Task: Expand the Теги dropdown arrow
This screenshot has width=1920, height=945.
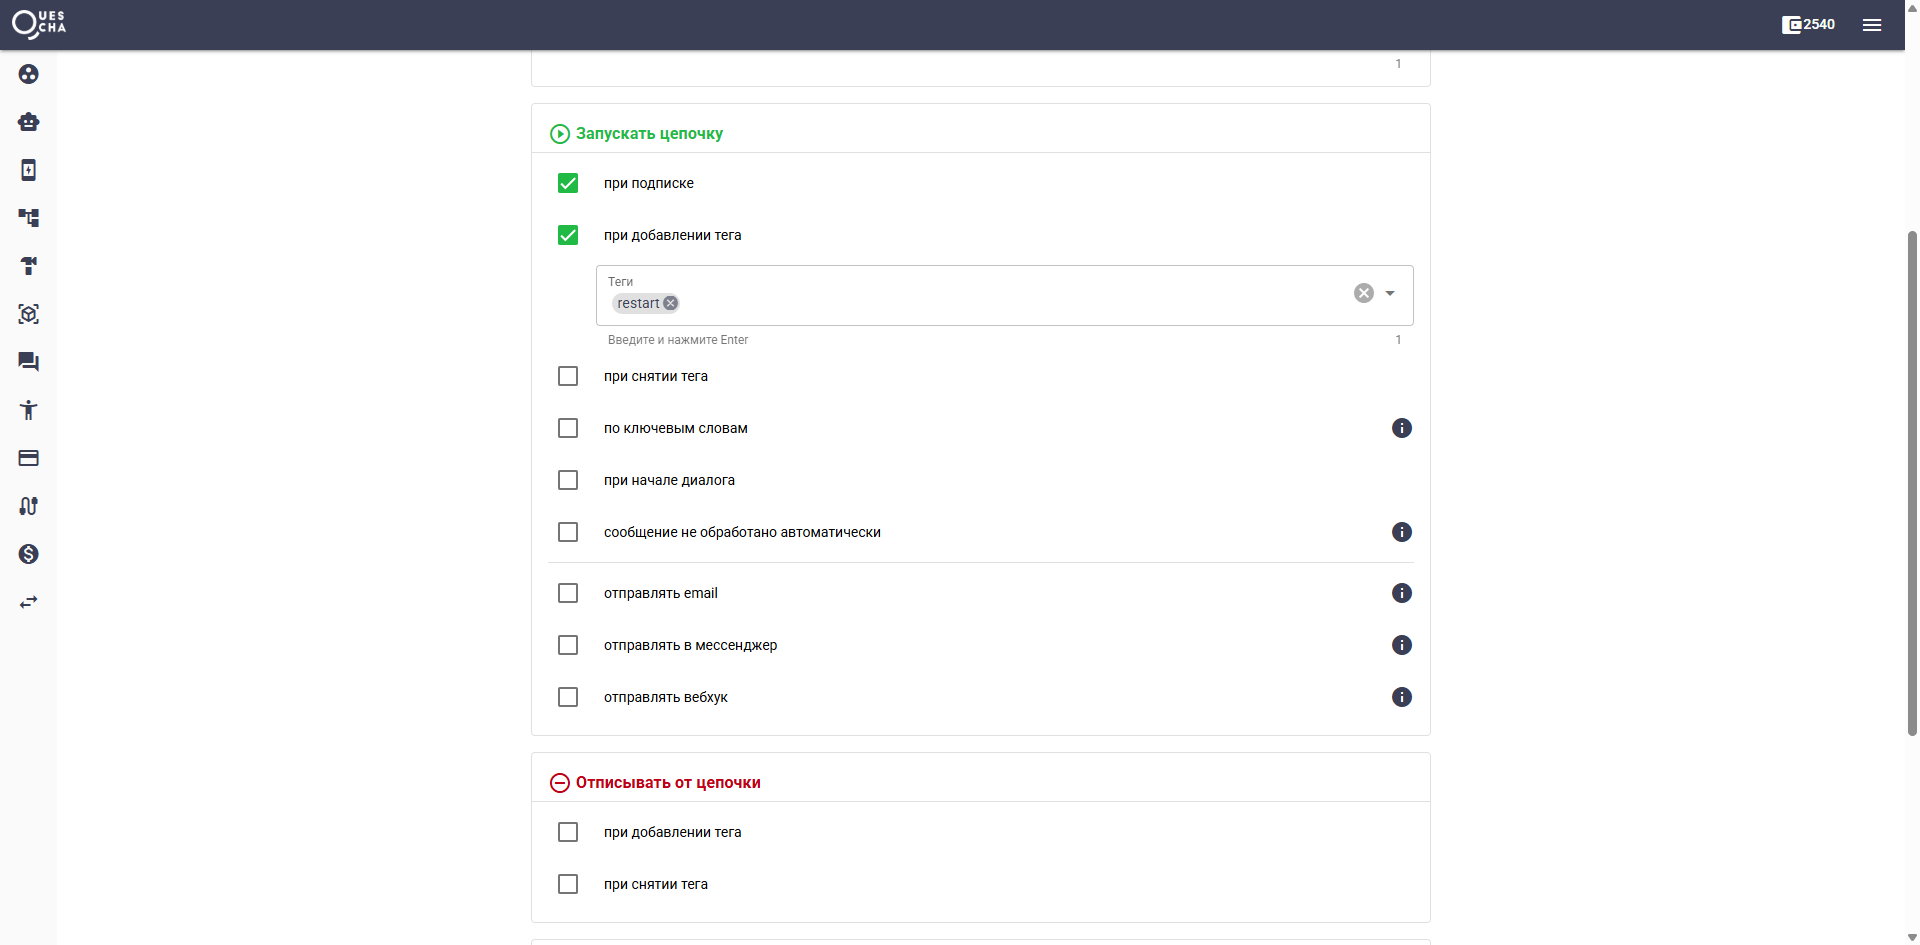Action: (x=1390, y=293)
